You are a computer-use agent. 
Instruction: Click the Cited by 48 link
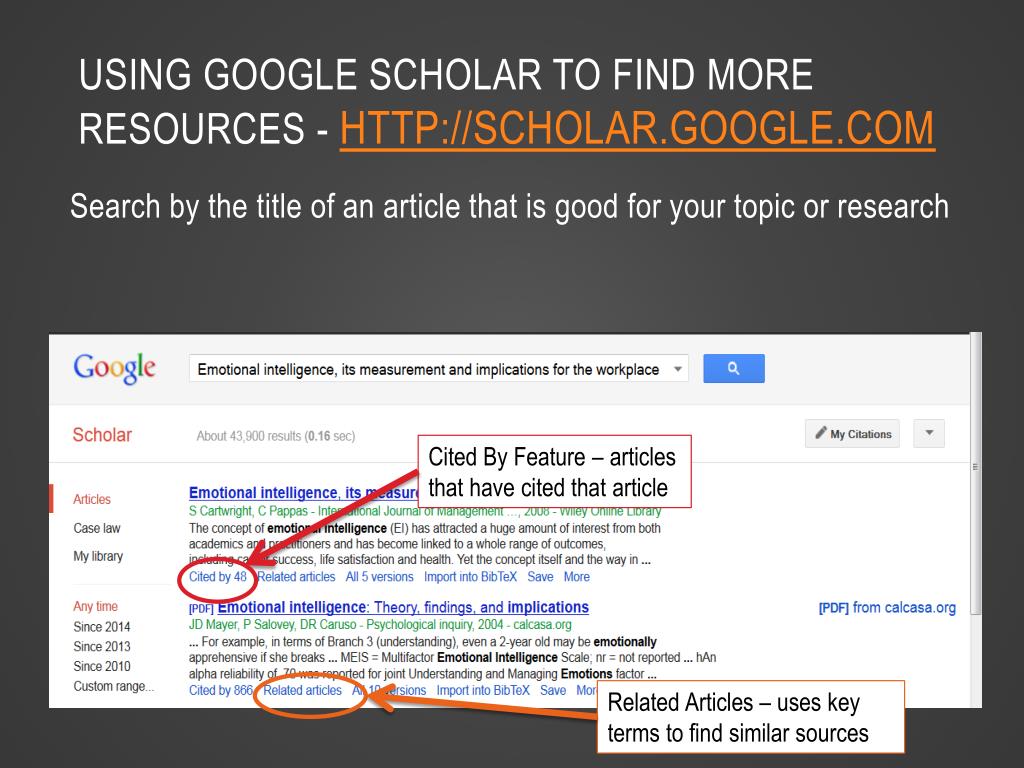pyautogui.click(x=217, y=577)
